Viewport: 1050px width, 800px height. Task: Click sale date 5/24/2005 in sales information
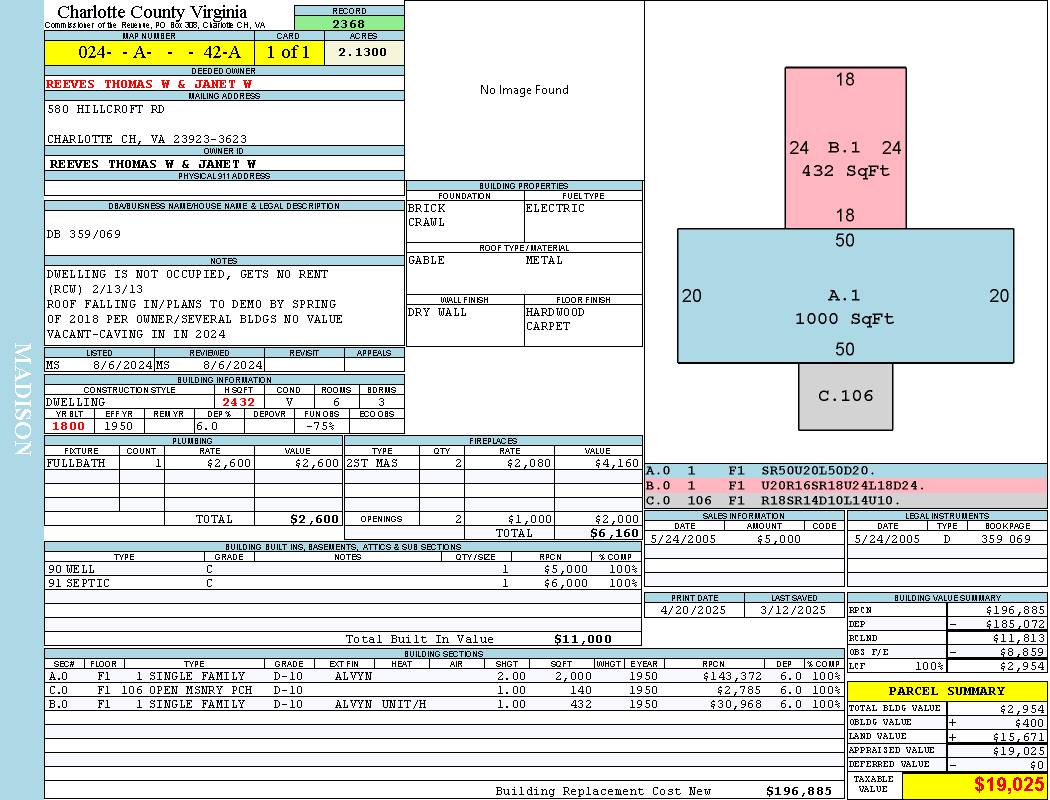point(683,538)
